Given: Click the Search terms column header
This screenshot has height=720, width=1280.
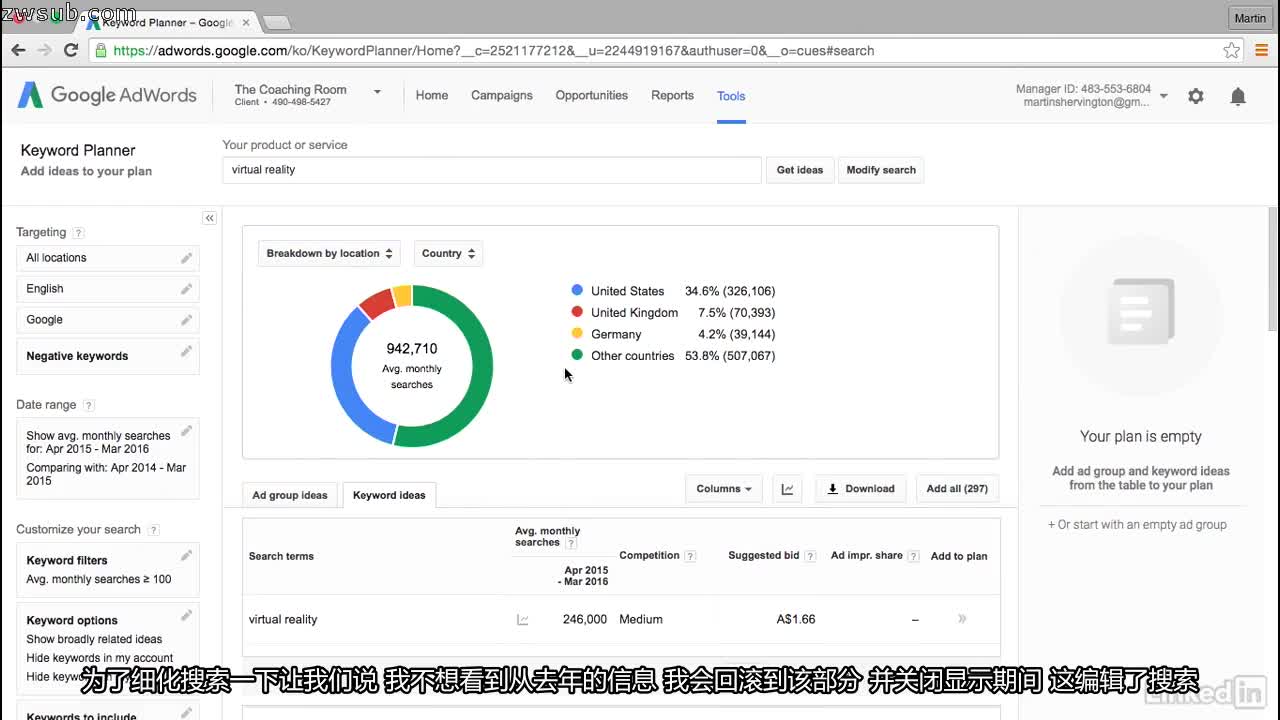Looking at the screenshot, I should (281, 556).
